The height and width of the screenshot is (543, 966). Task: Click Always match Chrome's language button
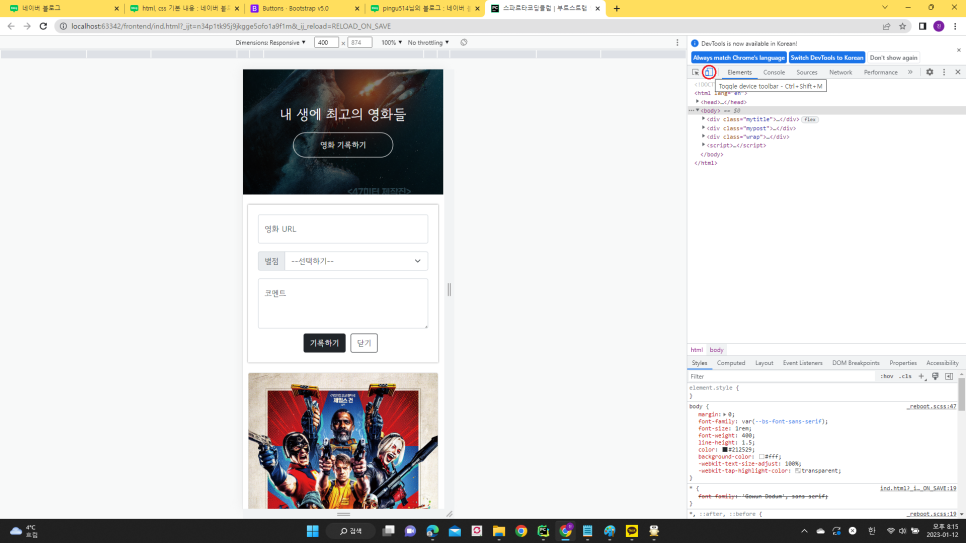click(739, 57)
